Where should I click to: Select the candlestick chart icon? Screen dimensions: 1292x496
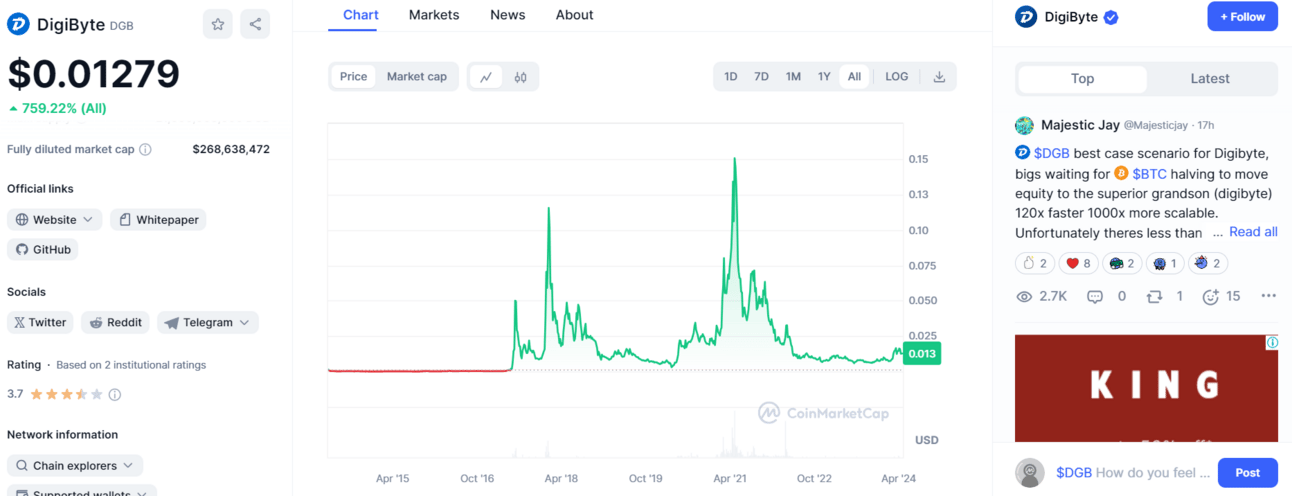coord(521,77)
